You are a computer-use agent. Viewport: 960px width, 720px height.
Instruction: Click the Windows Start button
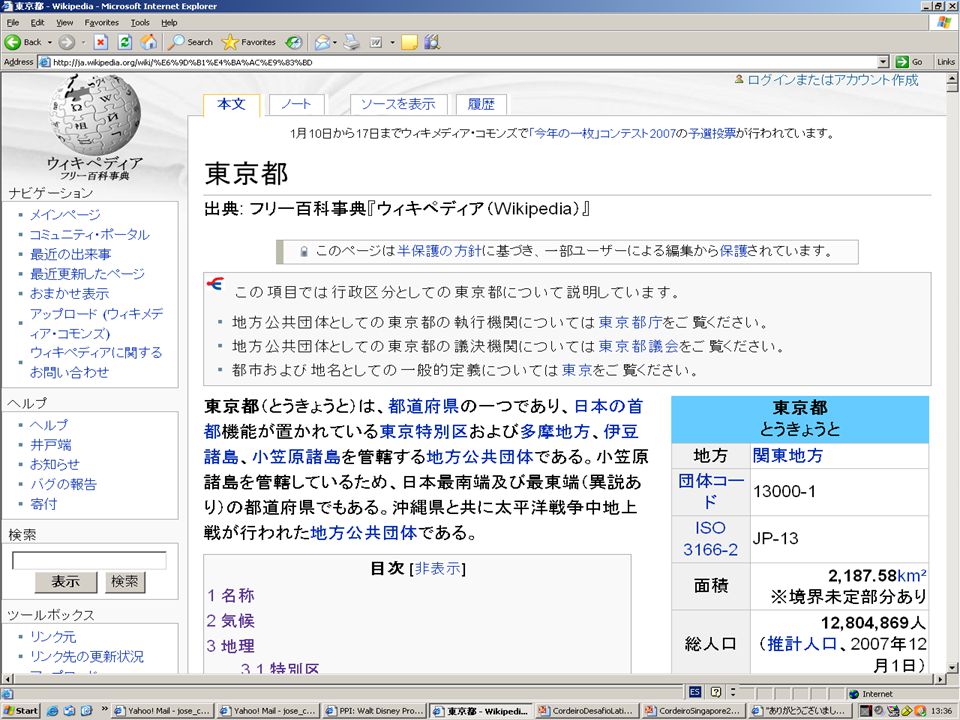tap(21, 711)
